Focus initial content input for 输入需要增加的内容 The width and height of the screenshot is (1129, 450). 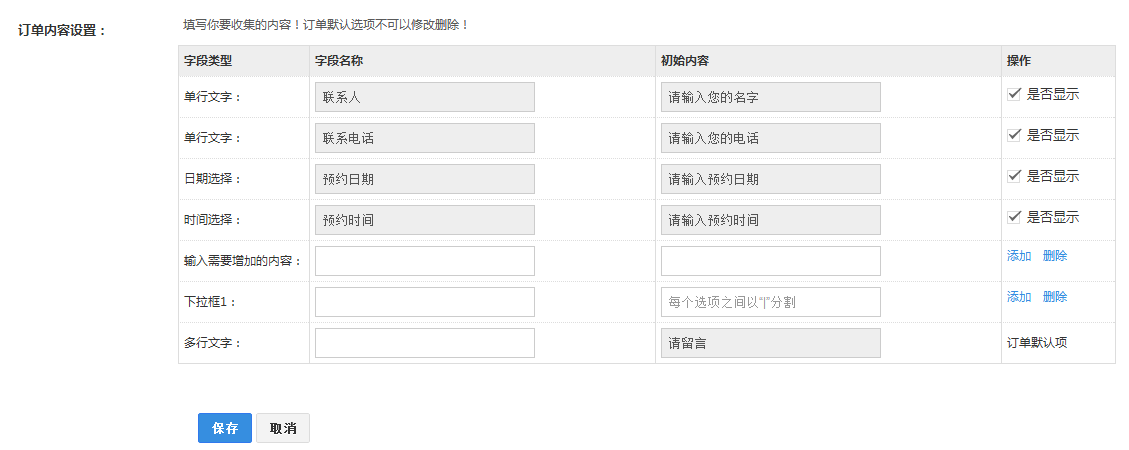pos(770,261)
